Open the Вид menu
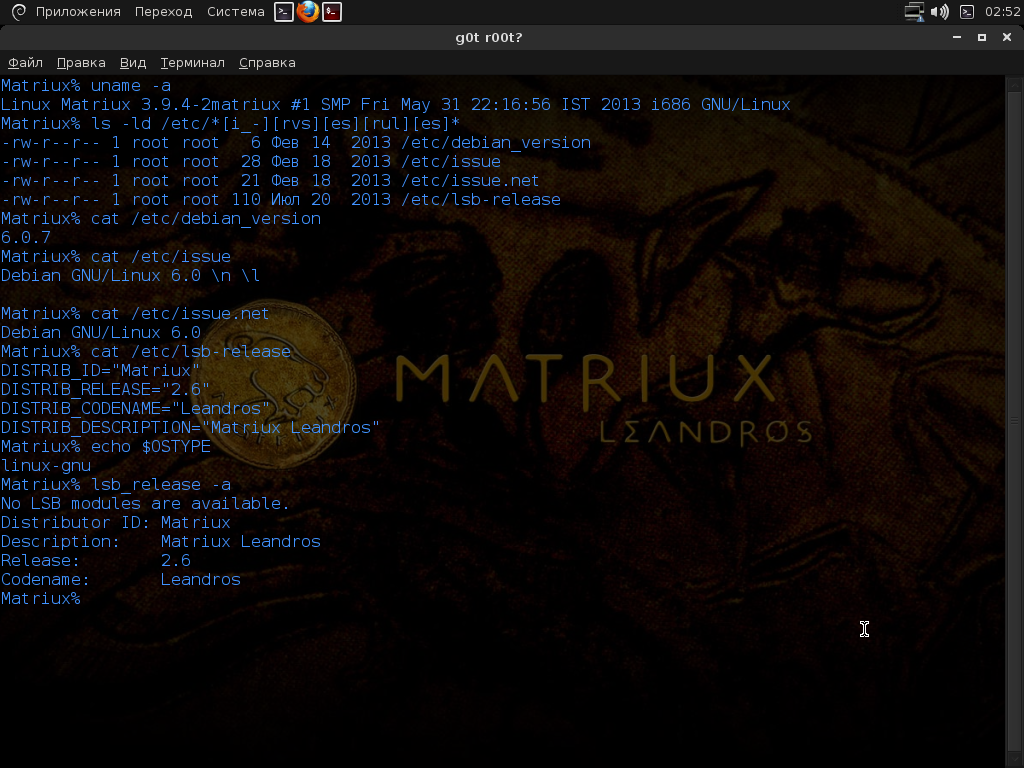 [133, 63]
